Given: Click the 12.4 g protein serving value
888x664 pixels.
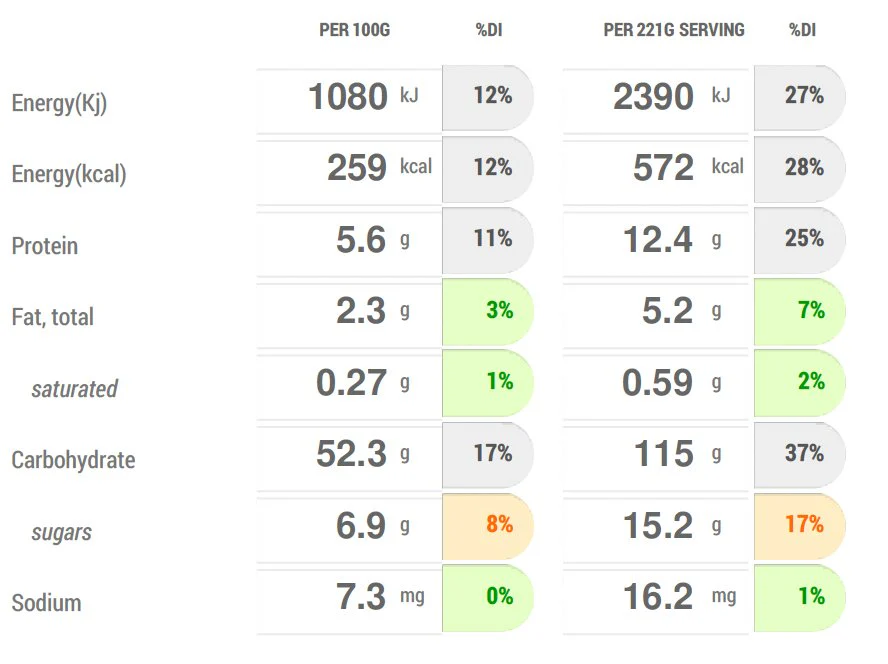Looking at the screenshot, I should [658, 240].
